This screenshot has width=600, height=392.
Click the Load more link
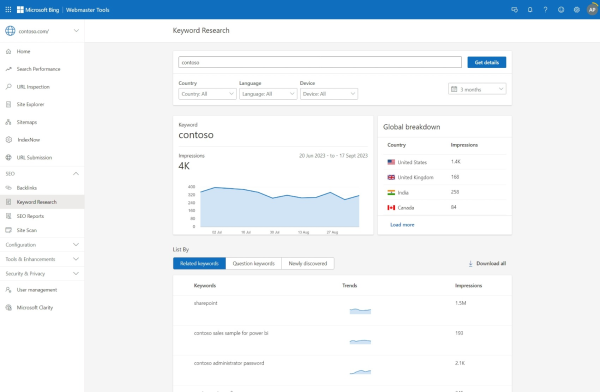tap(402, 225)
